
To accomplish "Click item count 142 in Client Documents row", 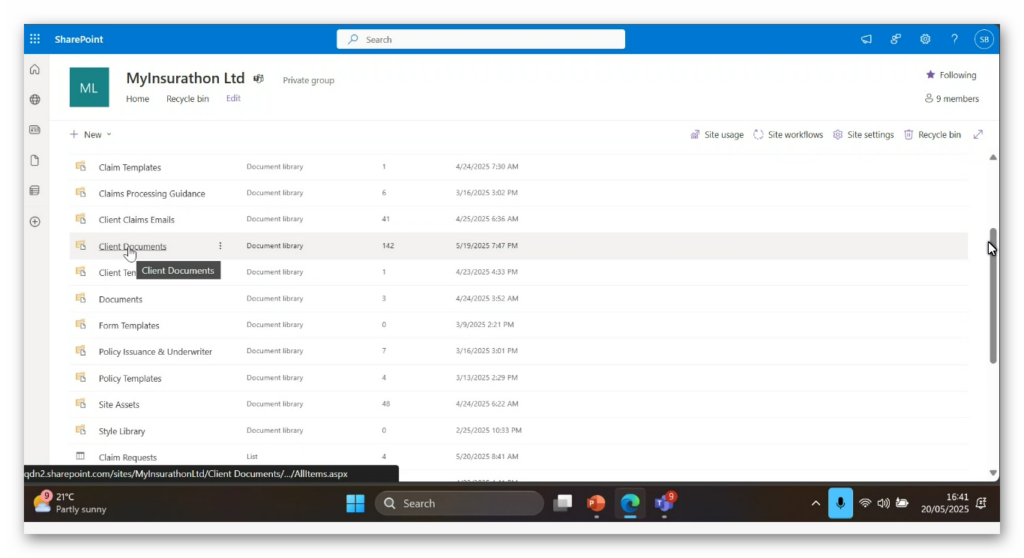I will pyautogui.click(x=388, y=246).
